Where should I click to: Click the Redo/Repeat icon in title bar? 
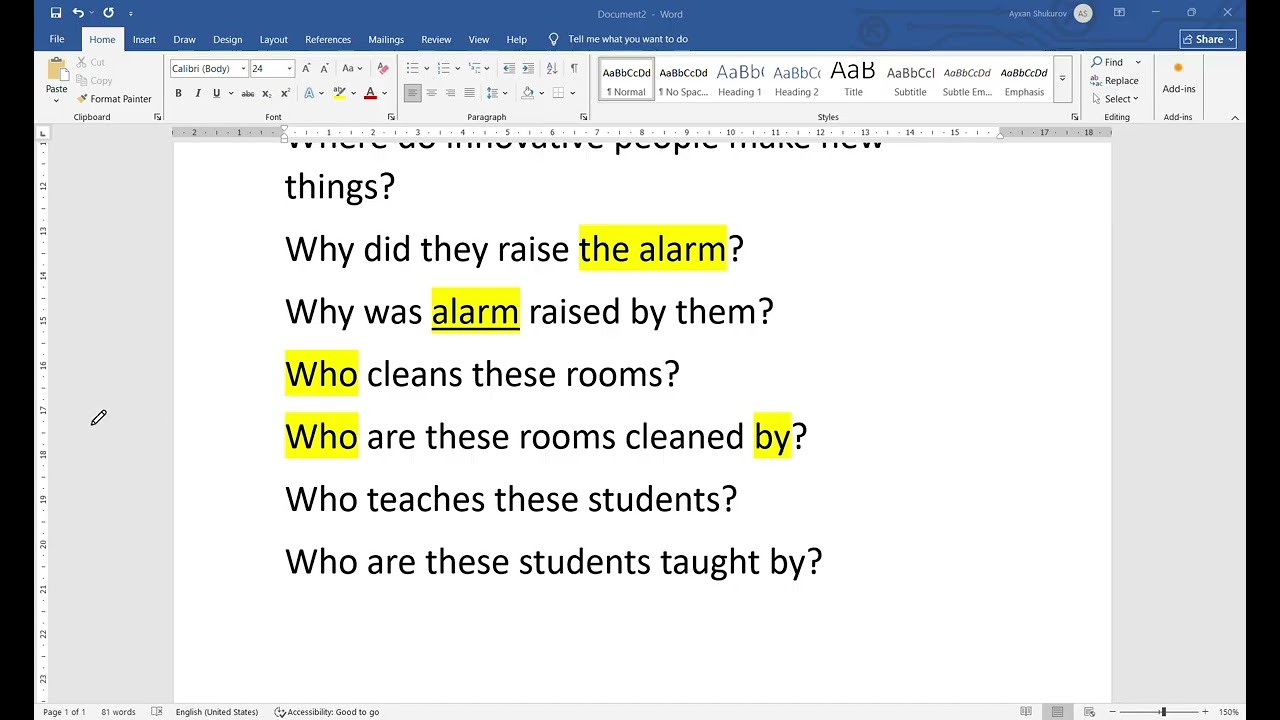pyautogui.click(x=108, y=13)
